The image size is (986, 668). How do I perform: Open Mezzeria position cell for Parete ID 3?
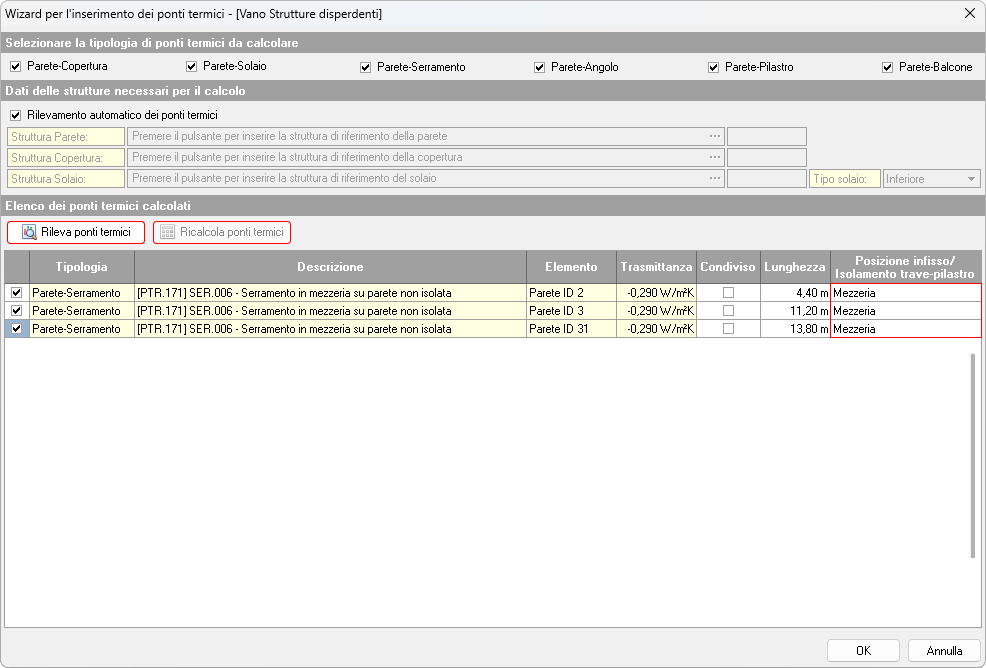(x=904, y=311)
